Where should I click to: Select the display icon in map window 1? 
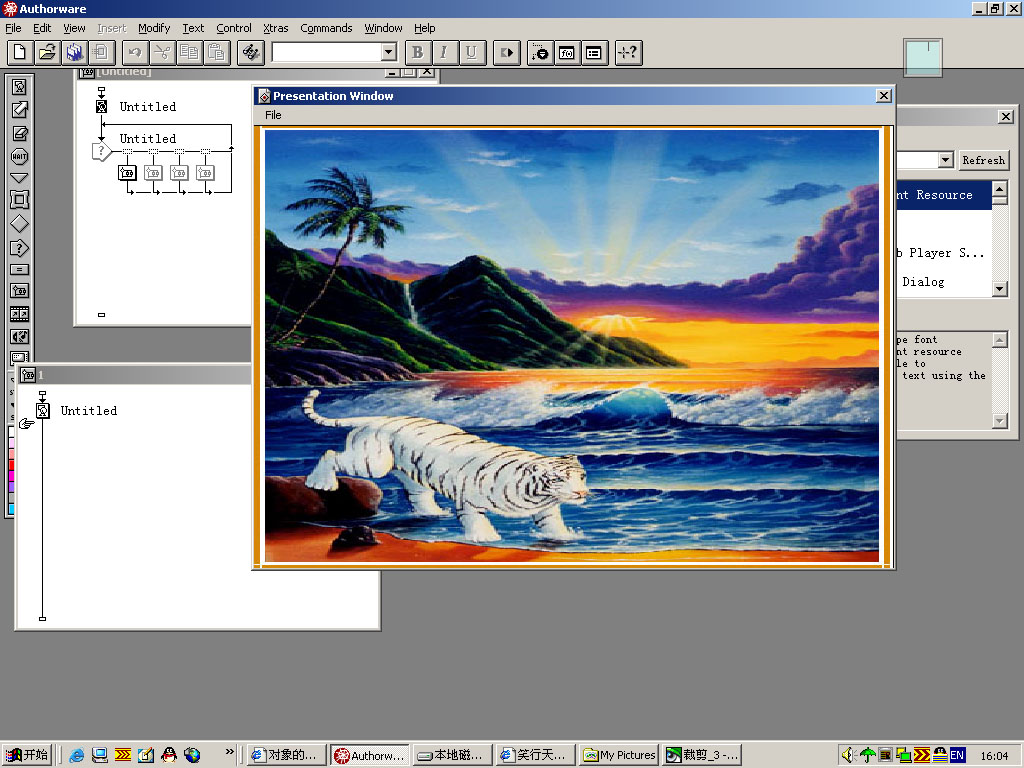click(42, 411)
